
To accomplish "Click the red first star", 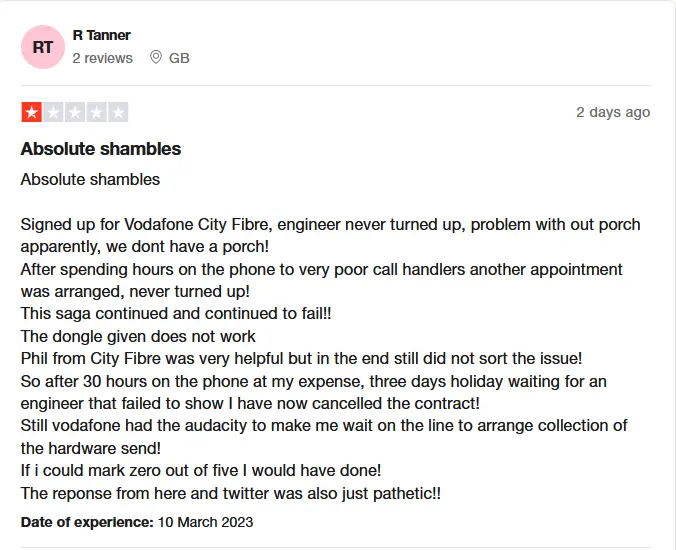I will [x=31, y=112].
